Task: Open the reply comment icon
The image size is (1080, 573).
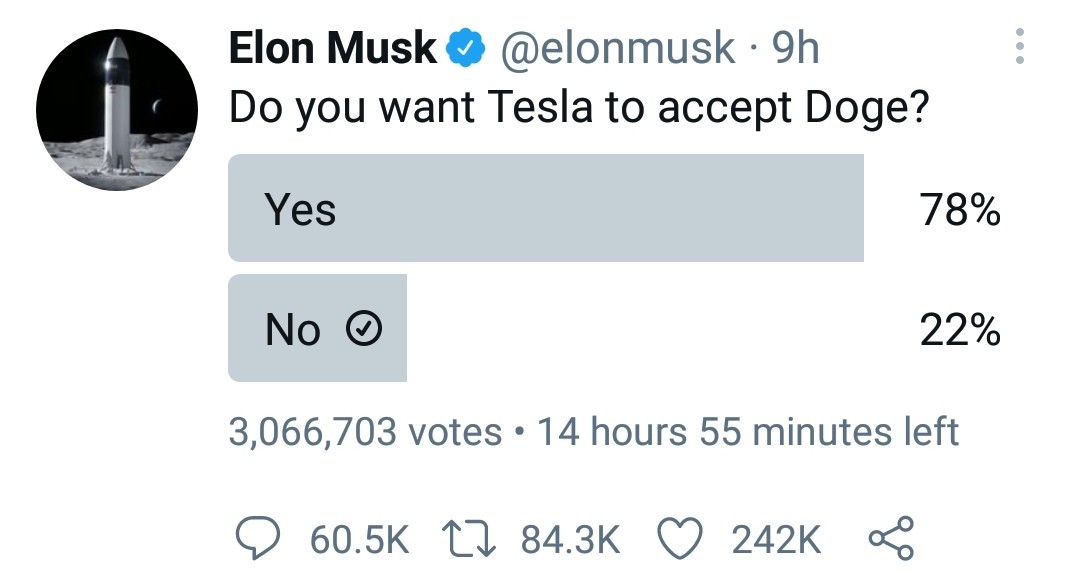Action: 258,538
